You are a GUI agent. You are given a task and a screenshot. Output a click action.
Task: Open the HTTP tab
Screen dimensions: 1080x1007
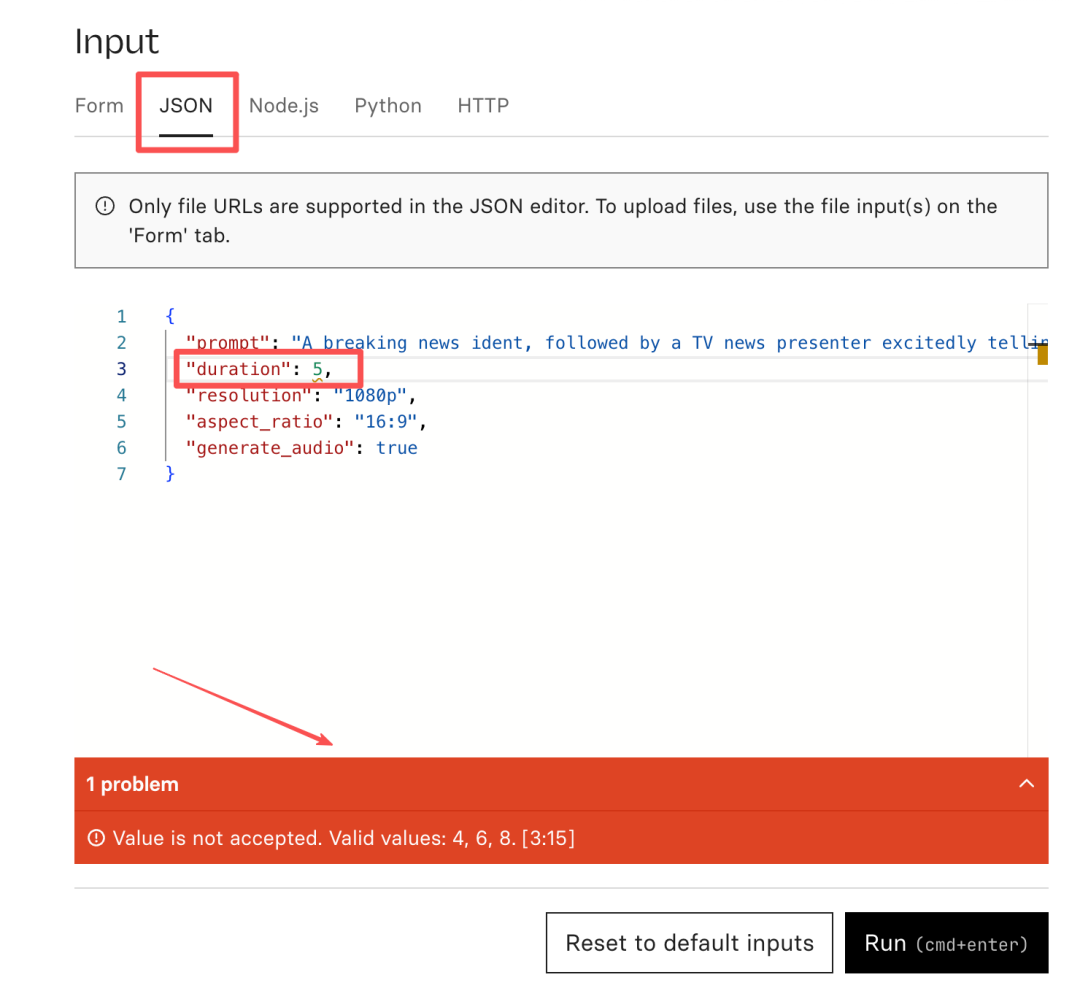click(x=483, y=106)
